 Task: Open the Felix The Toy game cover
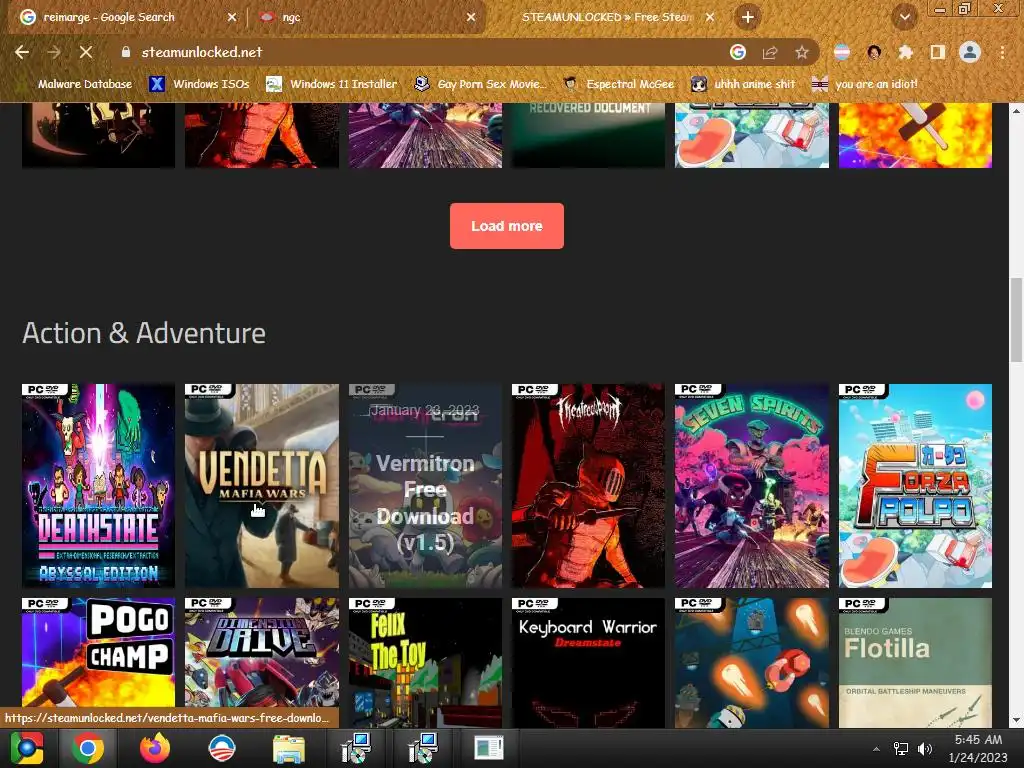[x=425, y=662]
